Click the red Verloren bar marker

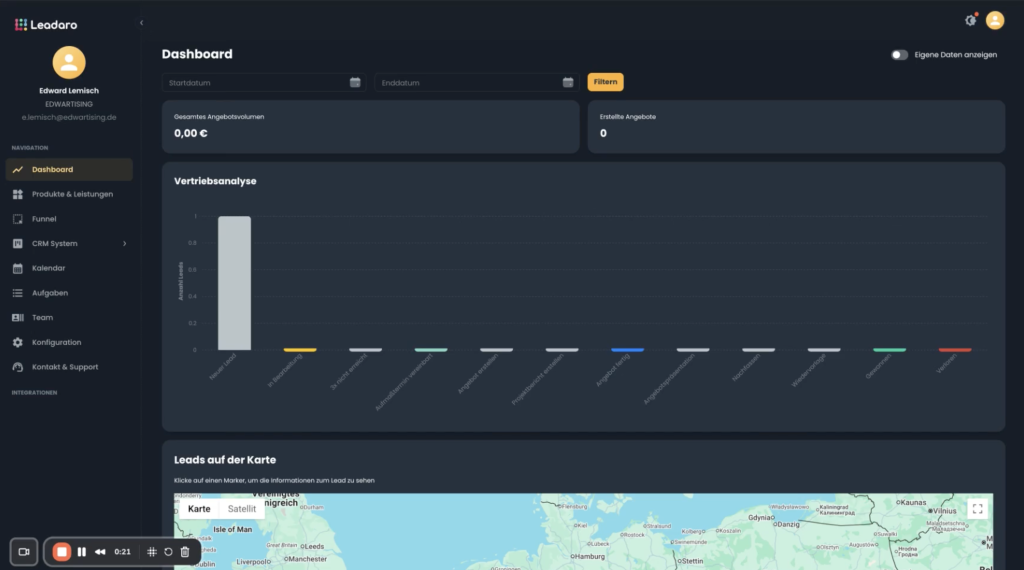955,350
